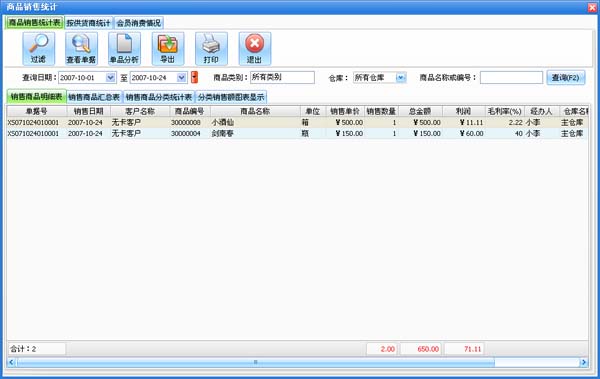The height and width of the screenshot is (379, 600).
Task: Click the 商品类别 所有类别 field
Action: 282,77
